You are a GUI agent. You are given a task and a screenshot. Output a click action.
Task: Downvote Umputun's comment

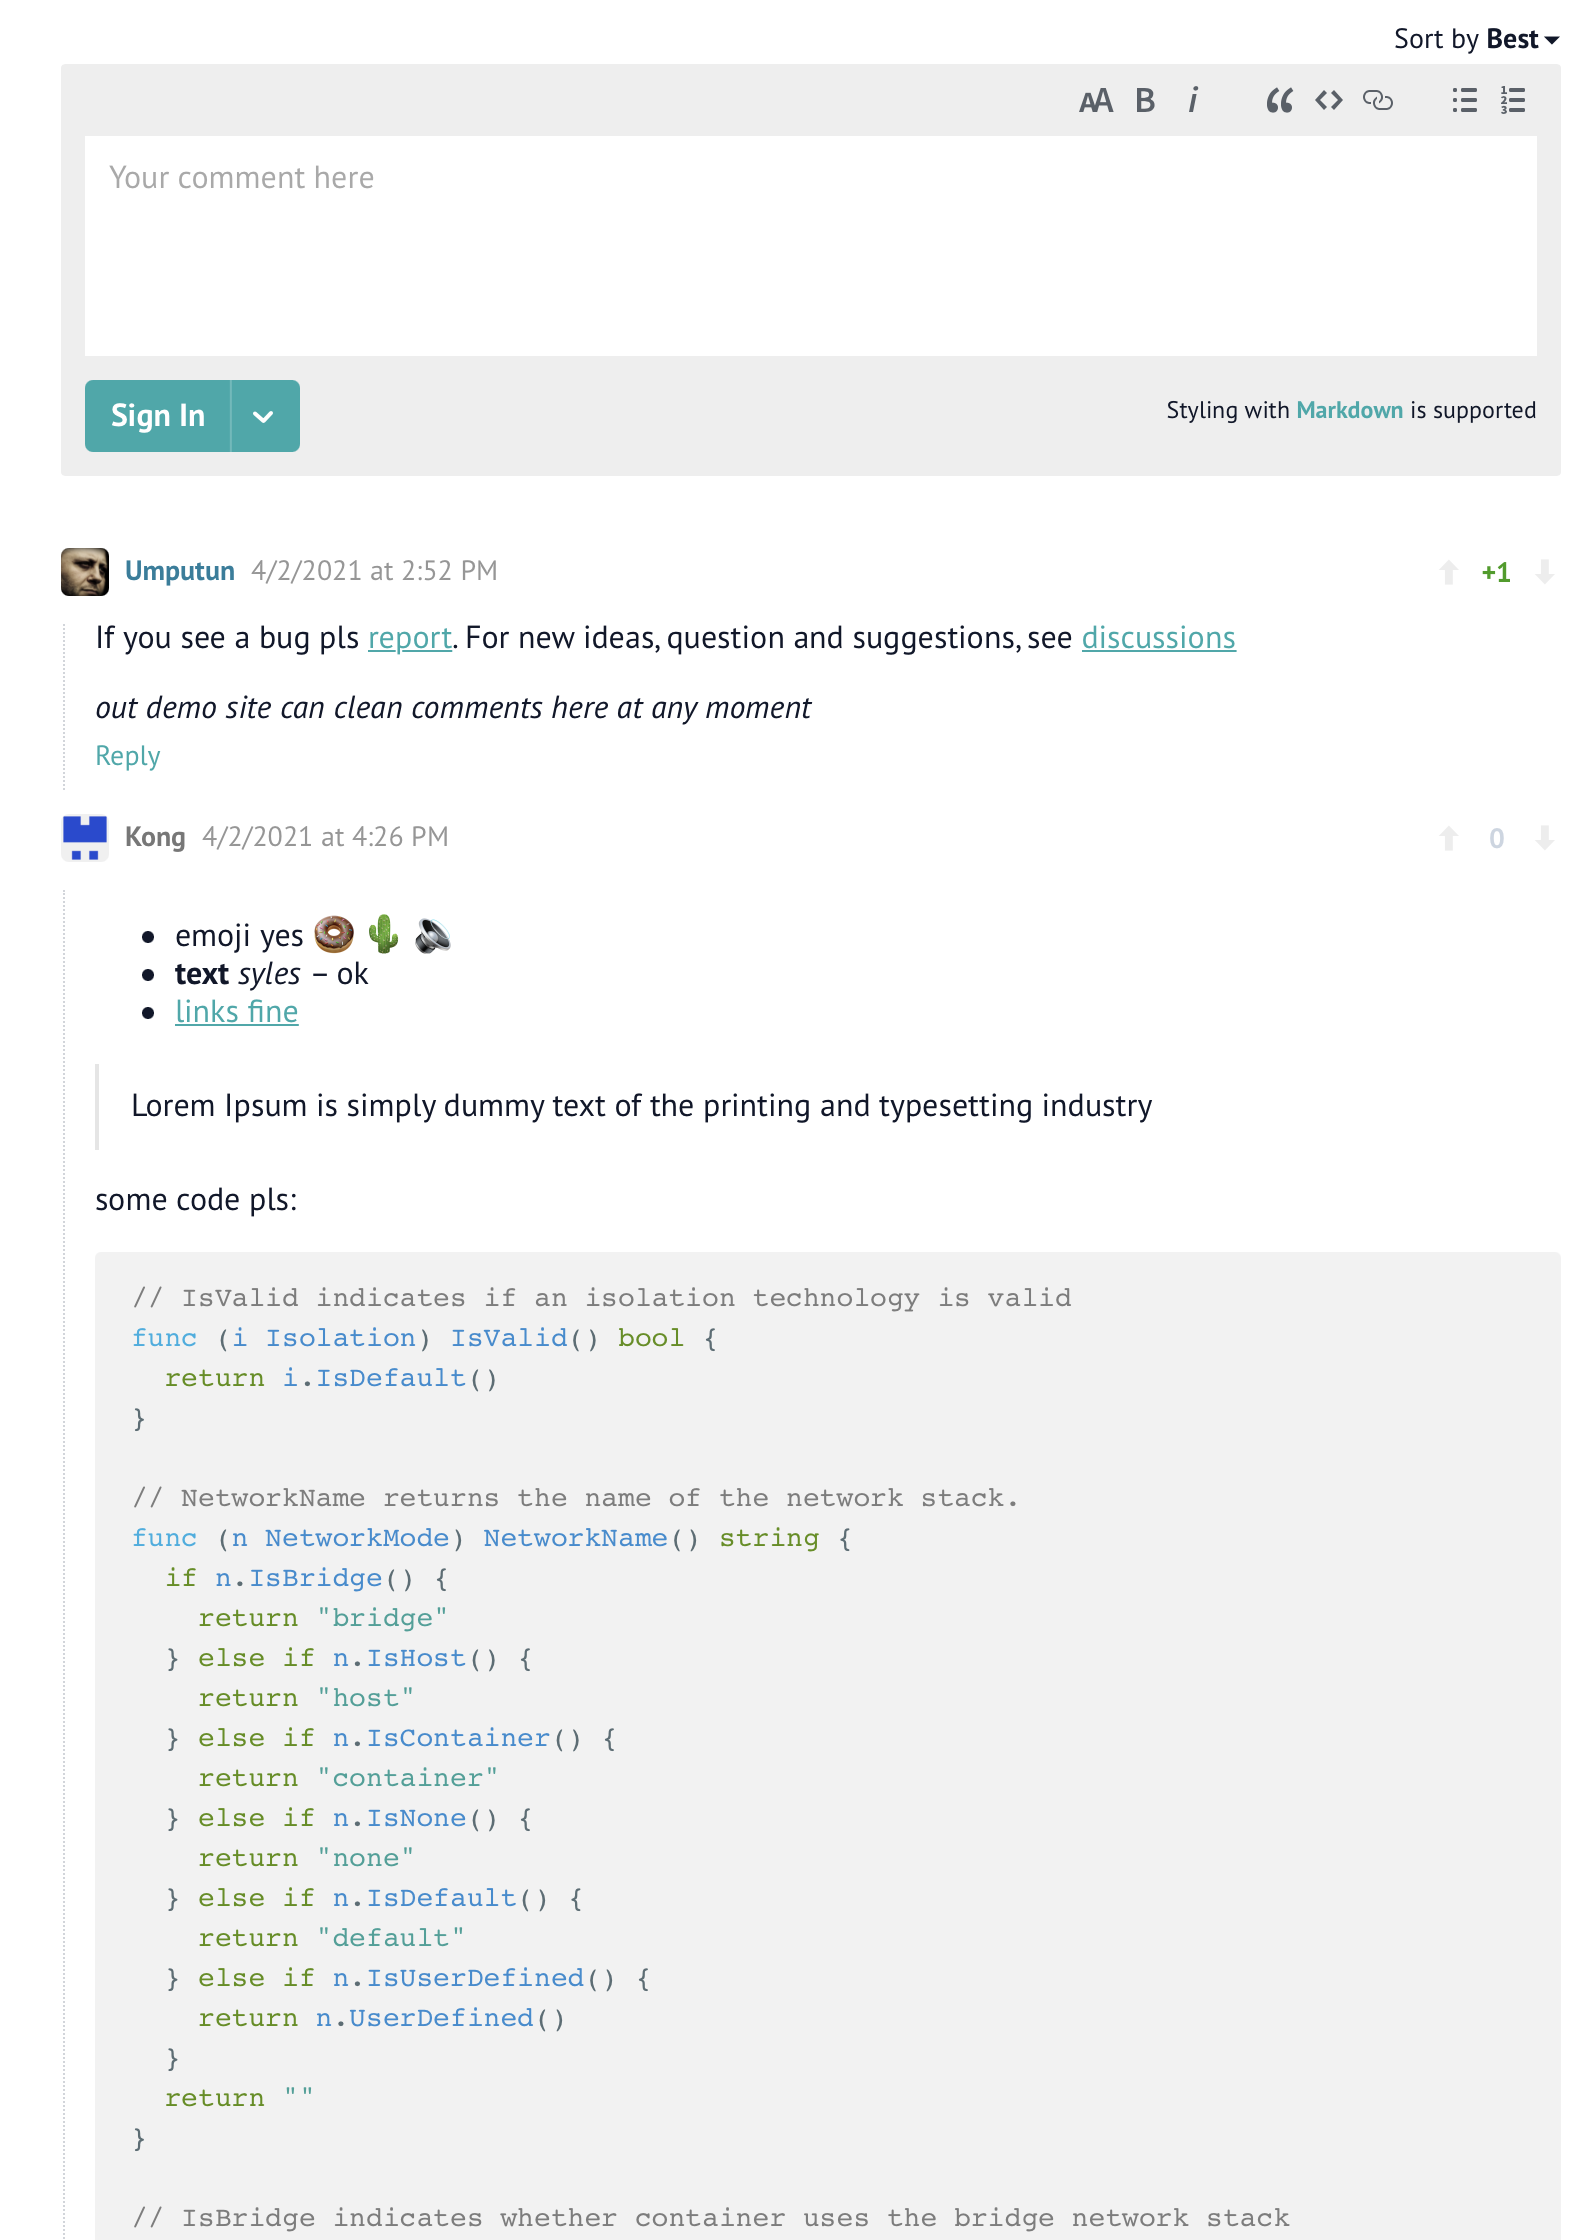1544,572
